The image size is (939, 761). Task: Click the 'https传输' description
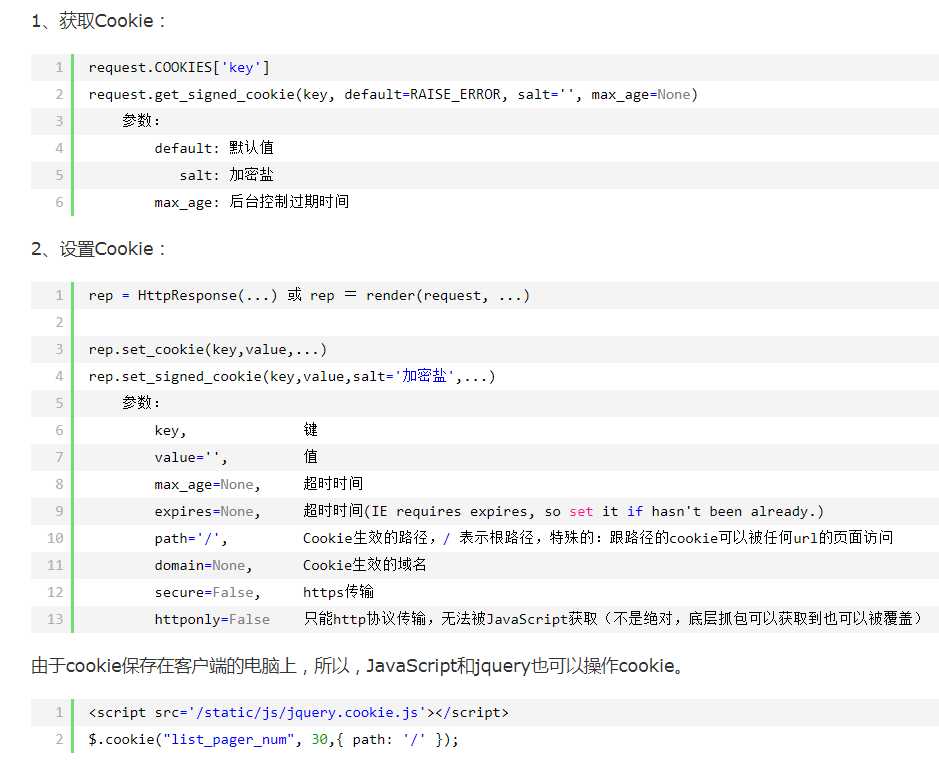(338, 592)
